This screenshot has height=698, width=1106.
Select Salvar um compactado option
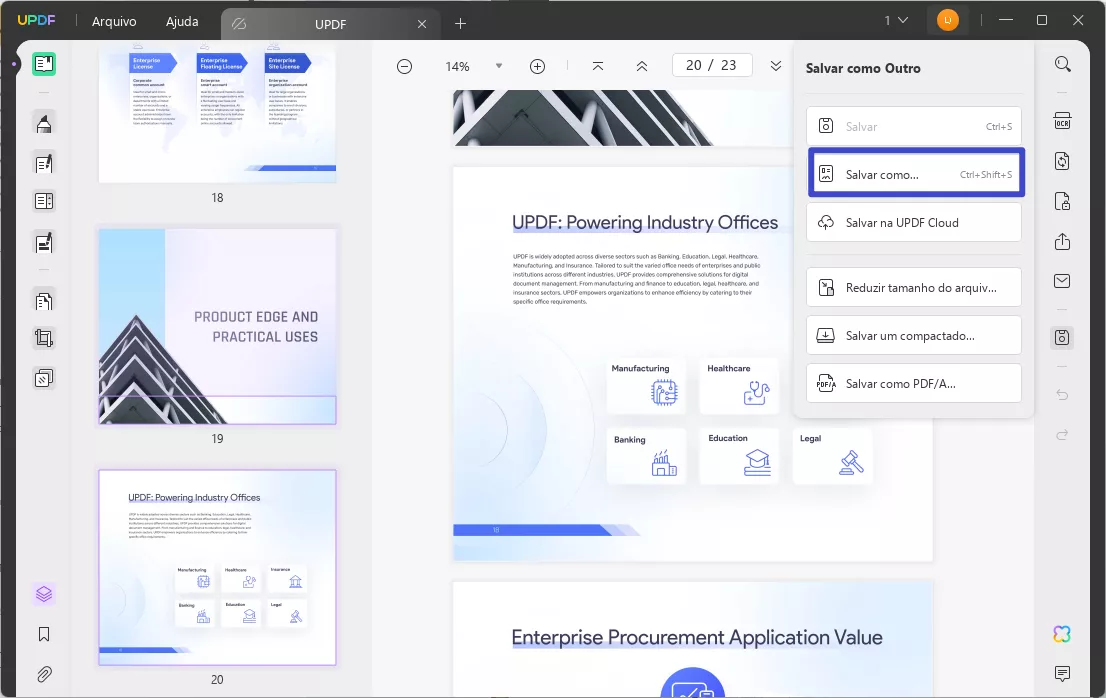pos(914,335)
